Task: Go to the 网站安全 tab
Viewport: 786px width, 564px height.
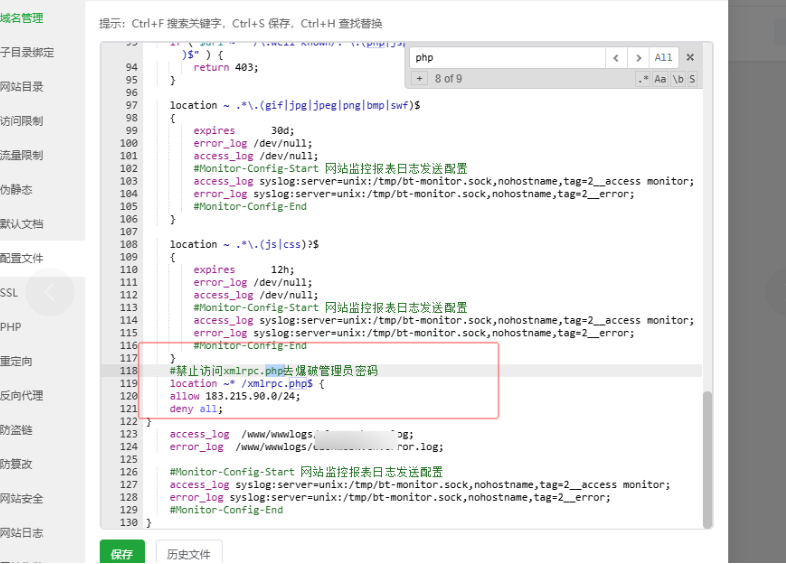Action: pyautogui.click(x=21, y=498)
